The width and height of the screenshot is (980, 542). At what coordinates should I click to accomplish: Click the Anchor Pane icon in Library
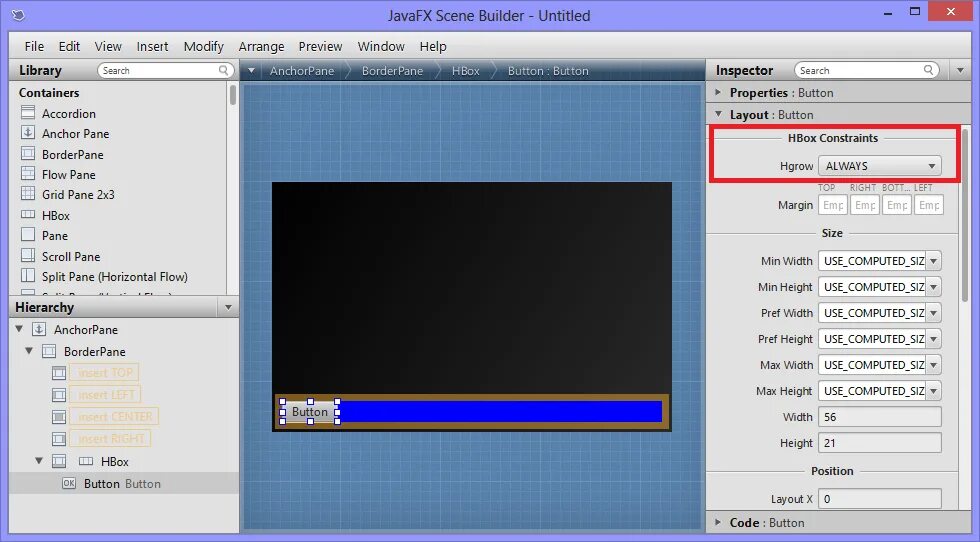pyautogui.click(x=28, y=133)
